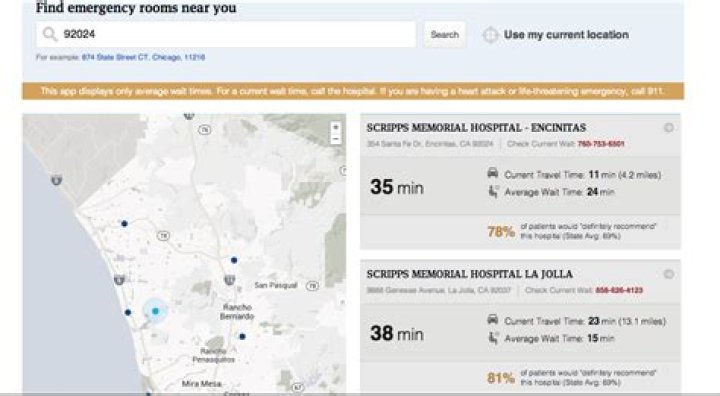The width and height of the screenshot is (720, 396).
Task: Call the La Jolla hospital phone number
Action: coord(619,290)
